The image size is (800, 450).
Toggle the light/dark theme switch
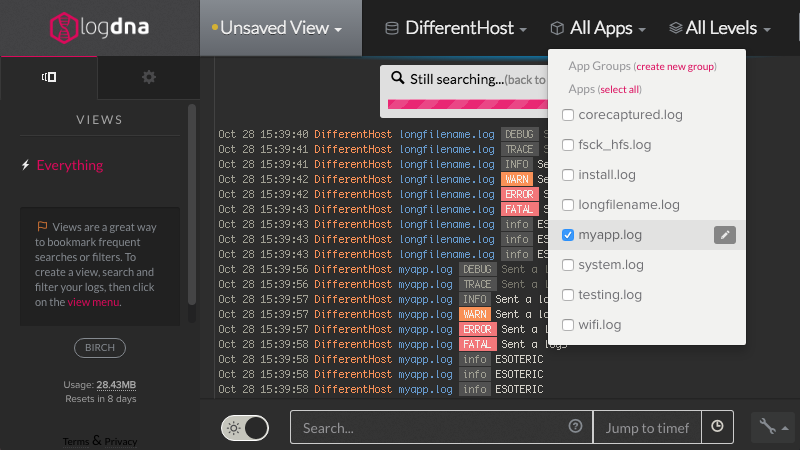pos(245,428)
